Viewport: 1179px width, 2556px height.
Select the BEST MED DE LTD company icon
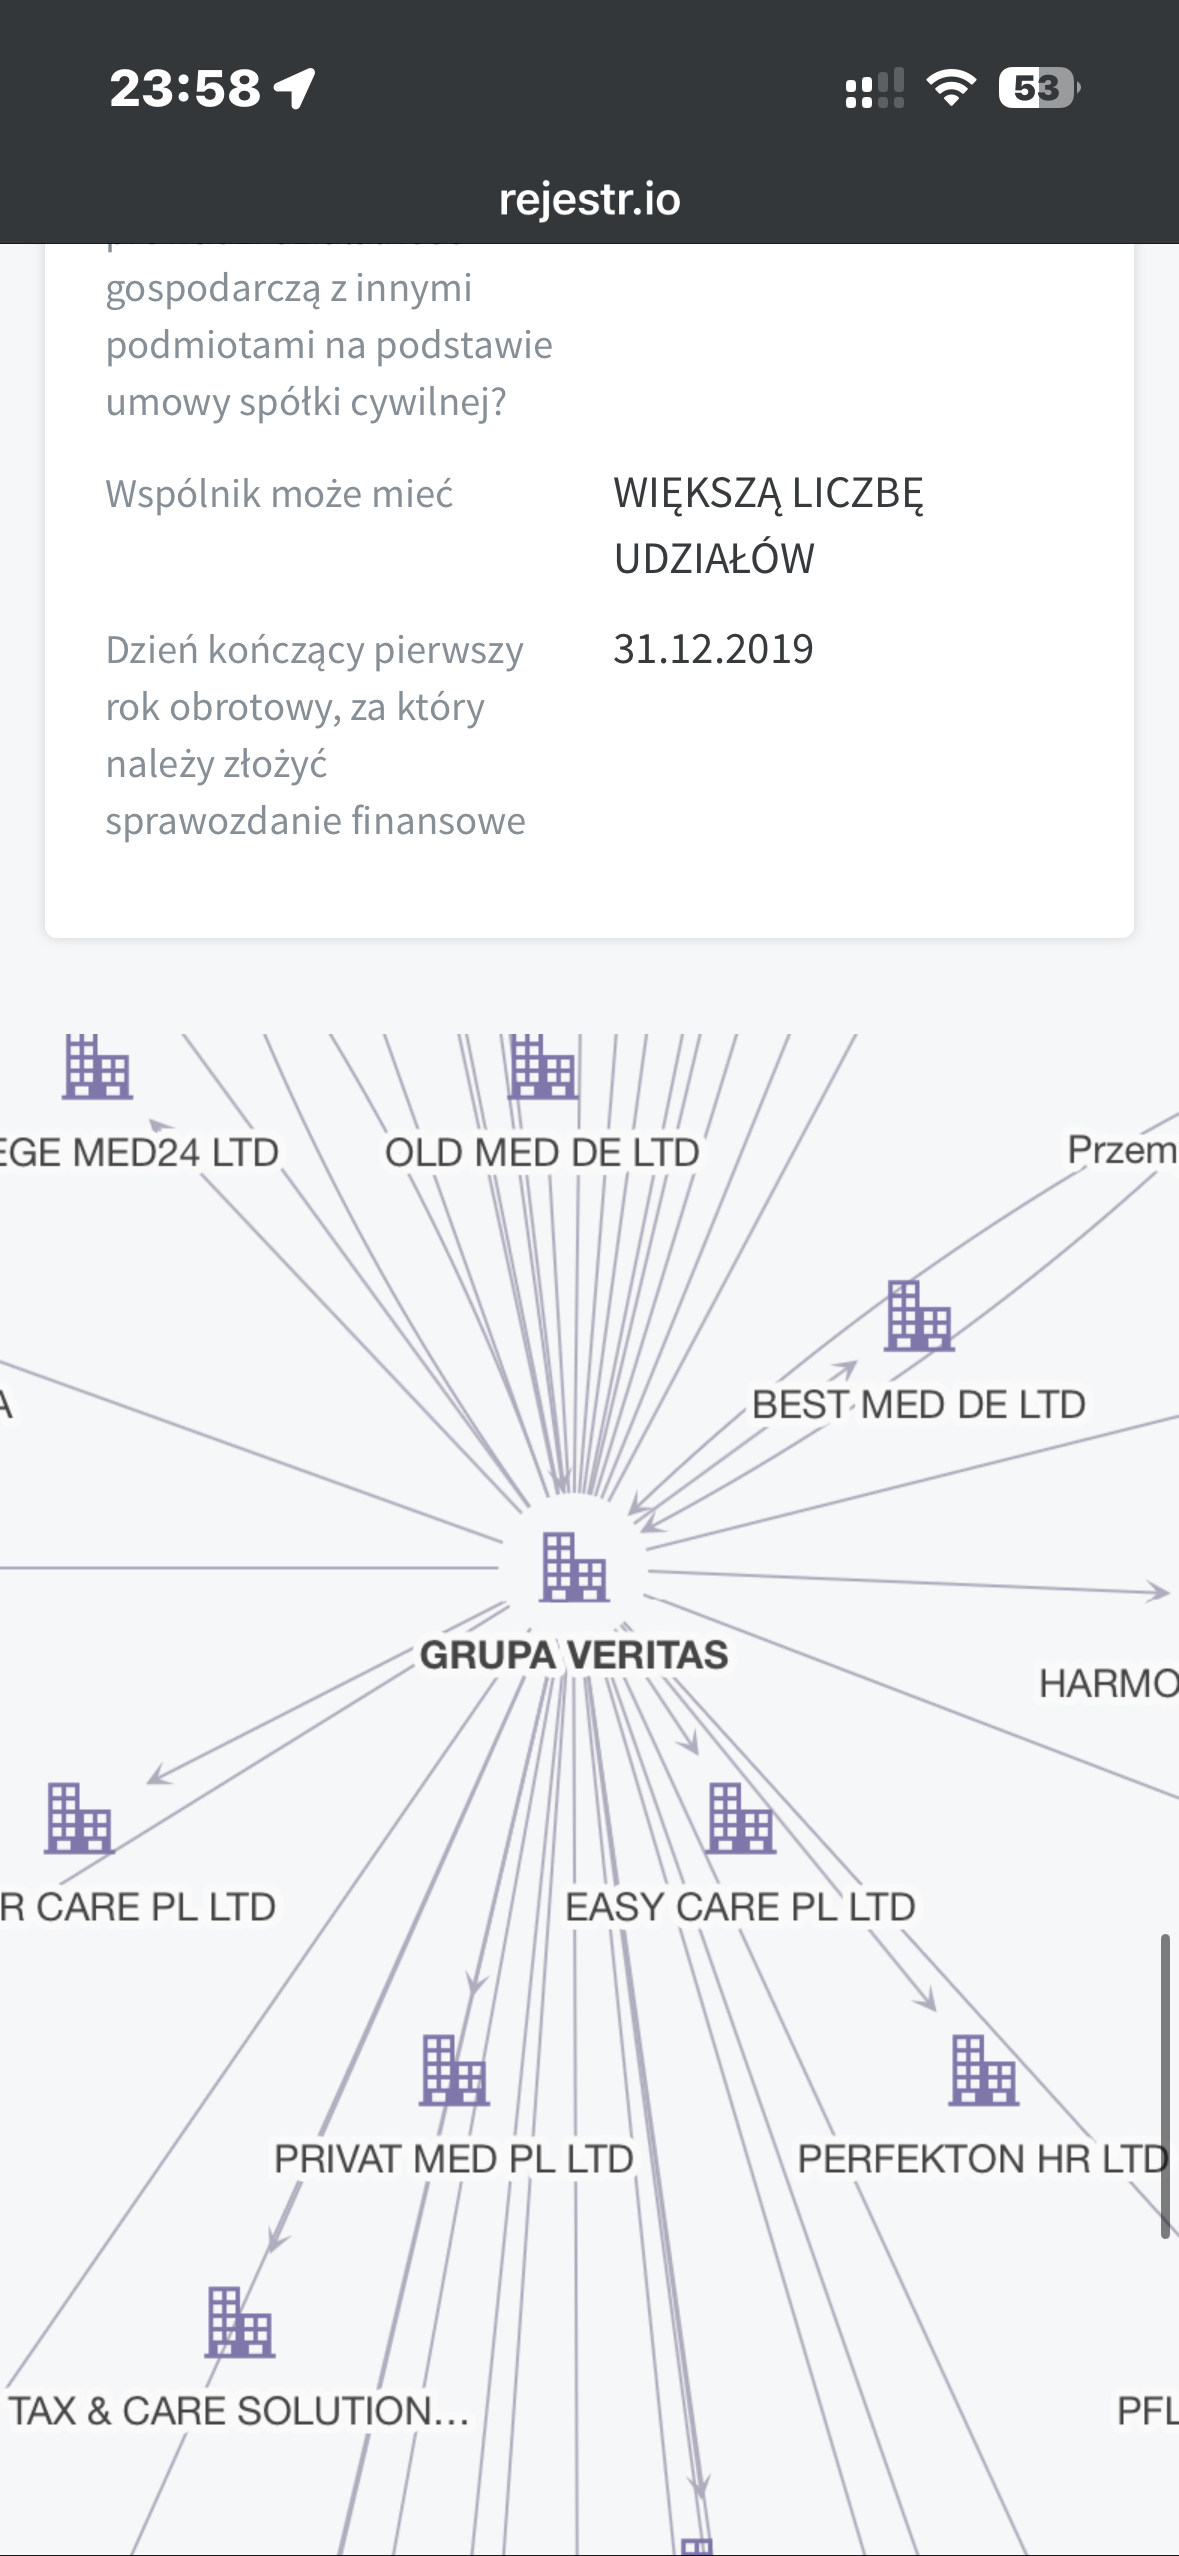919,1316
